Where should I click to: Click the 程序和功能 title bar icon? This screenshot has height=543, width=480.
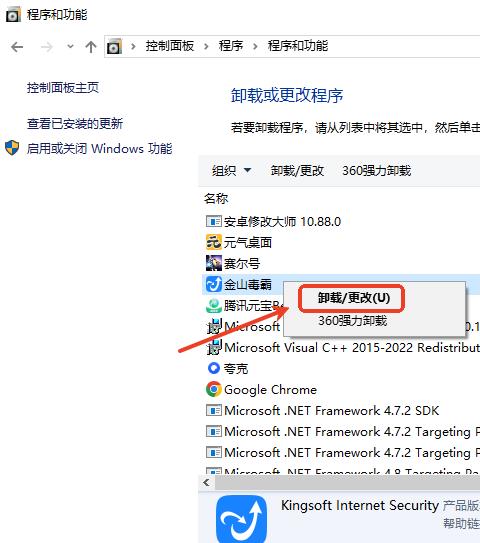(13, 15)
